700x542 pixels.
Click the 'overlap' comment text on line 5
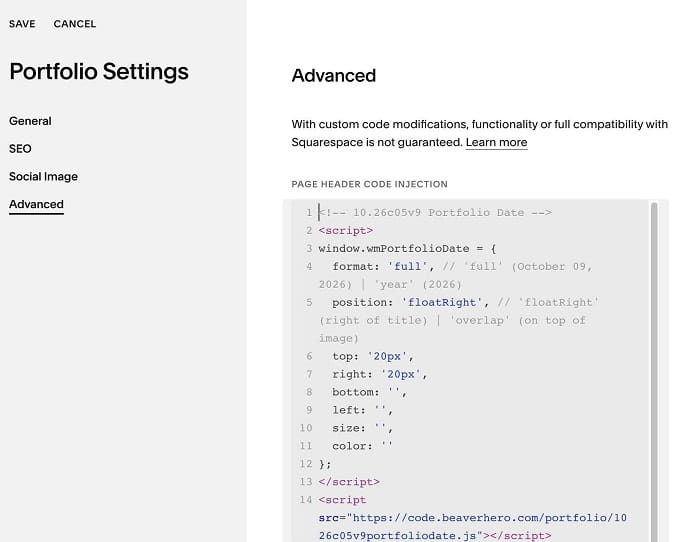tap(479, 320)
